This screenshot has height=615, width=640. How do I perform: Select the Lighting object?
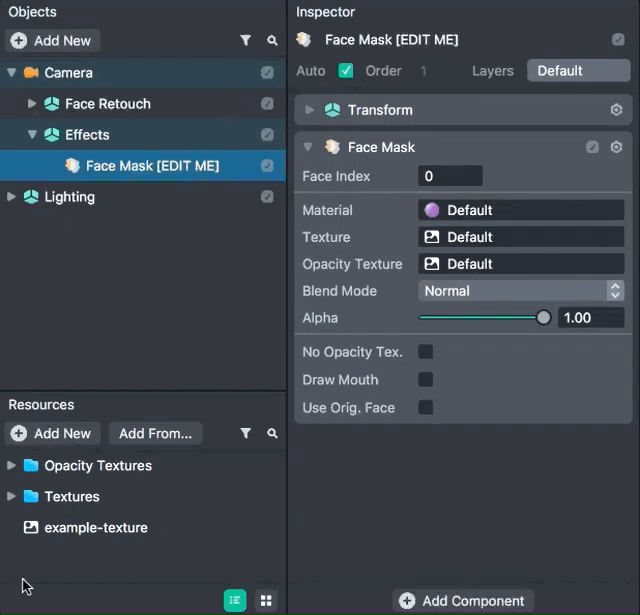pos(69,197)
